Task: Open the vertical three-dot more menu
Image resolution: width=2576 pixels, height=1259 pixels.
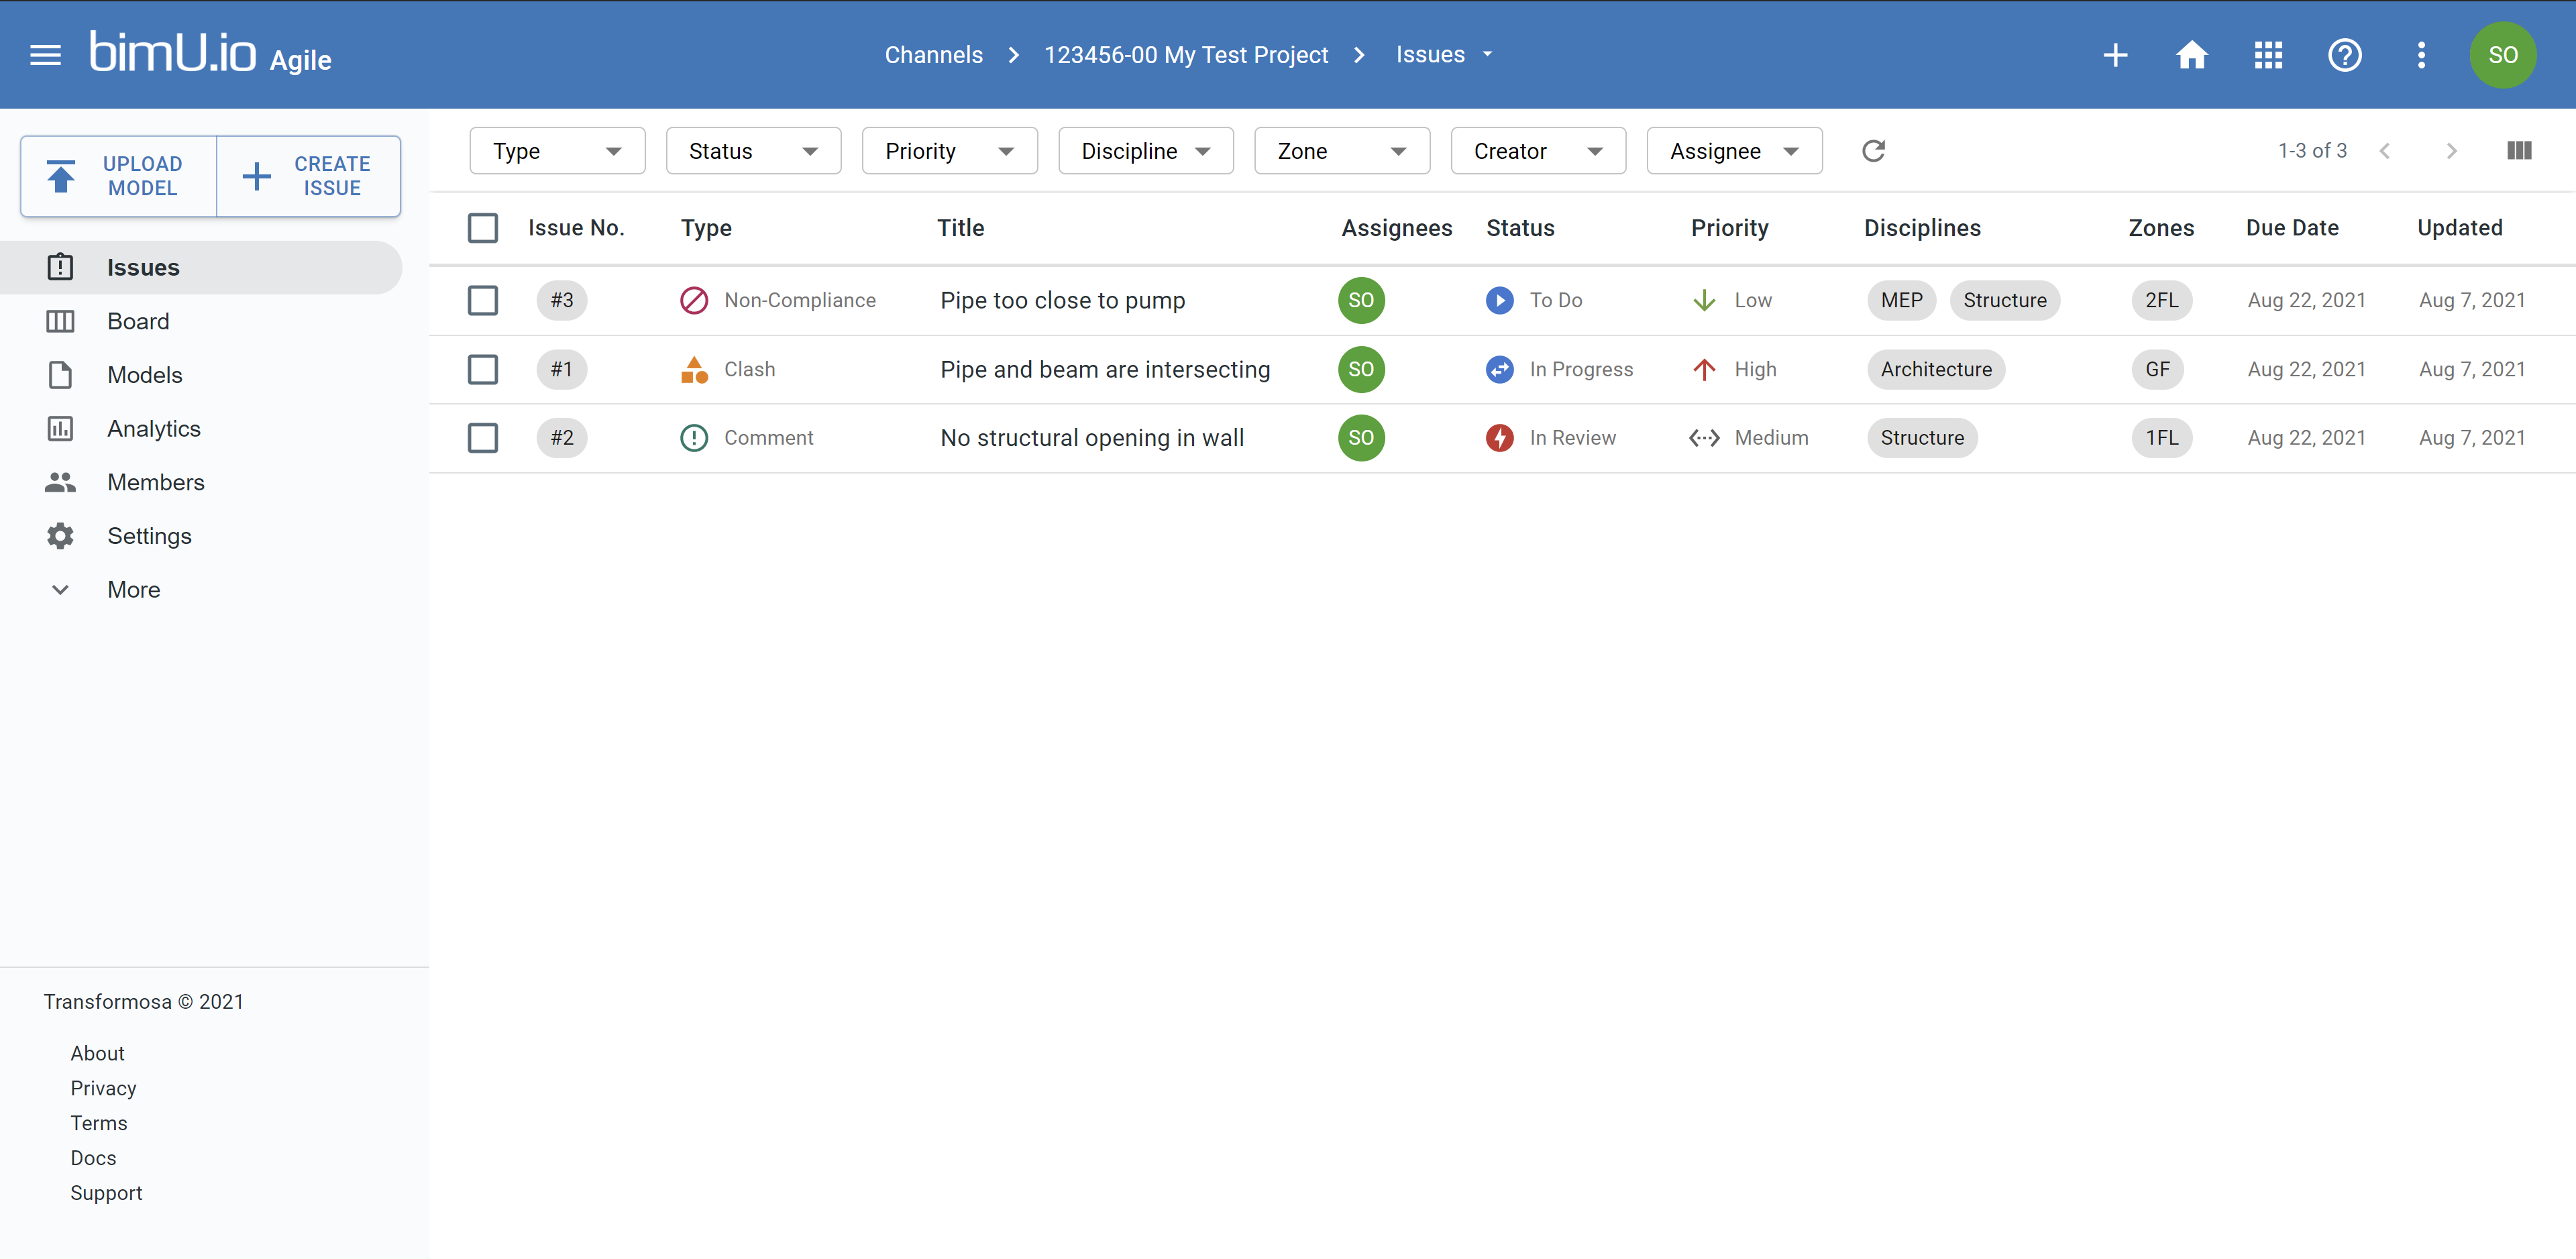Action: pyautogui.click(x=2421, y=55)
